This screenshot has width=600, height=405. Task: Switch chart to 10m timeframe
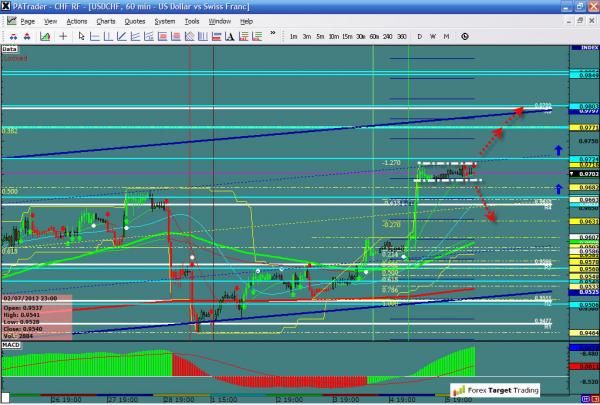(x=334, y=37)
